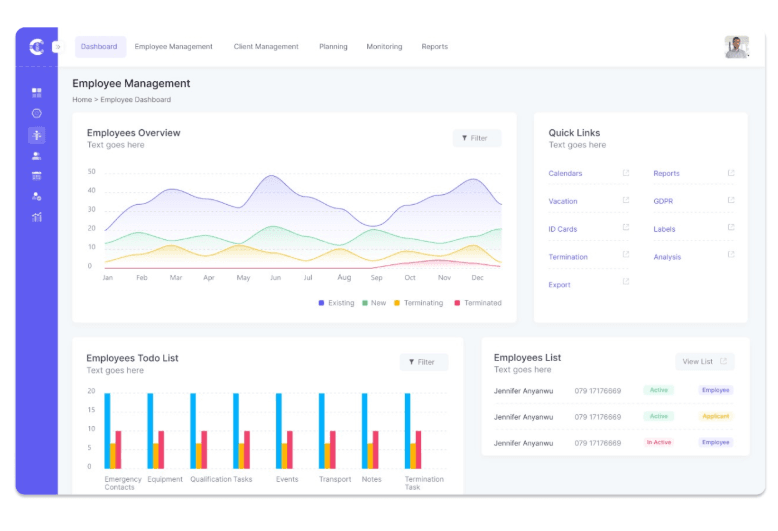Image resolution: width=778 pixels, height=531 pixels.
Task: Toggle the New series legend swatch
Action: pyautogui.click(x=365, y=303)
